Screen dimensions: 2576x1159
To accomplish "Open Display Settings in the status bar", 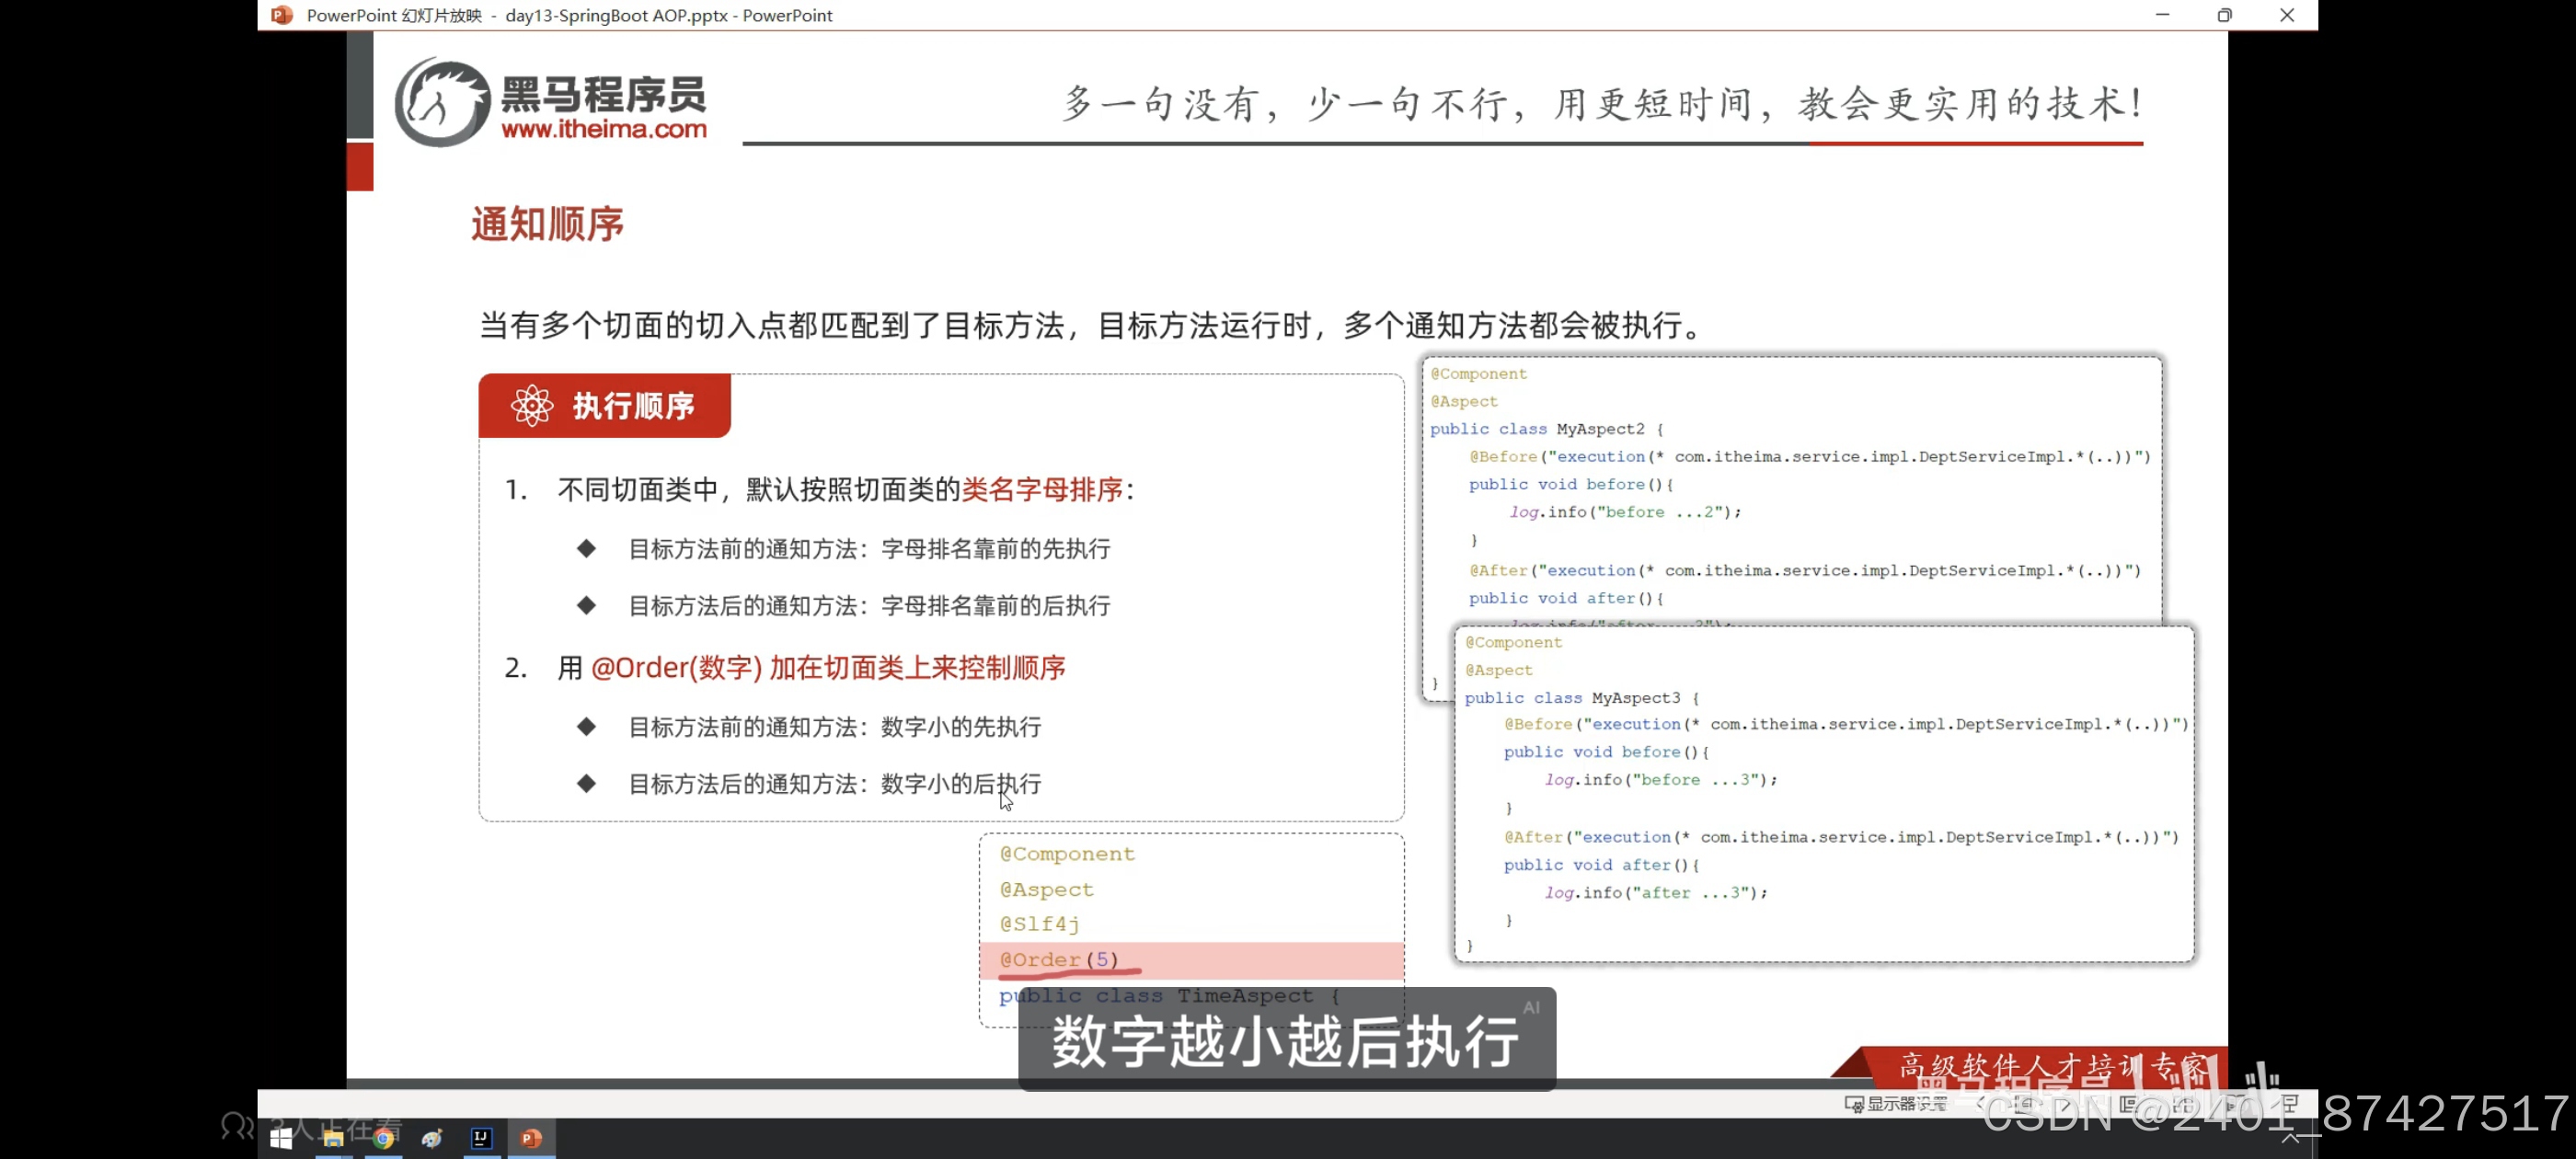I will click(x=1895, y=1104).
